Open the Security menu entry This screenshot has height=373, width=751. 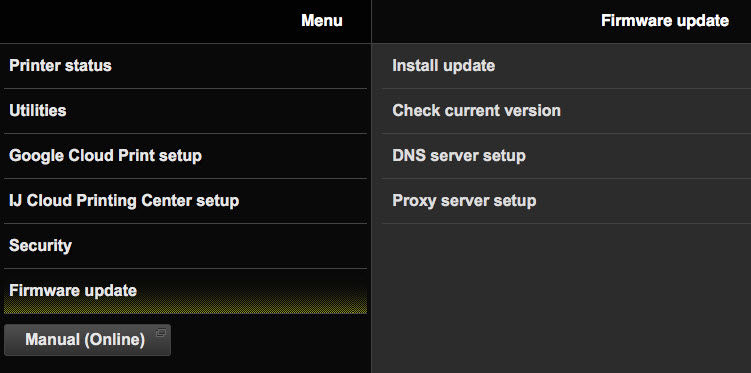pos(185,246)
